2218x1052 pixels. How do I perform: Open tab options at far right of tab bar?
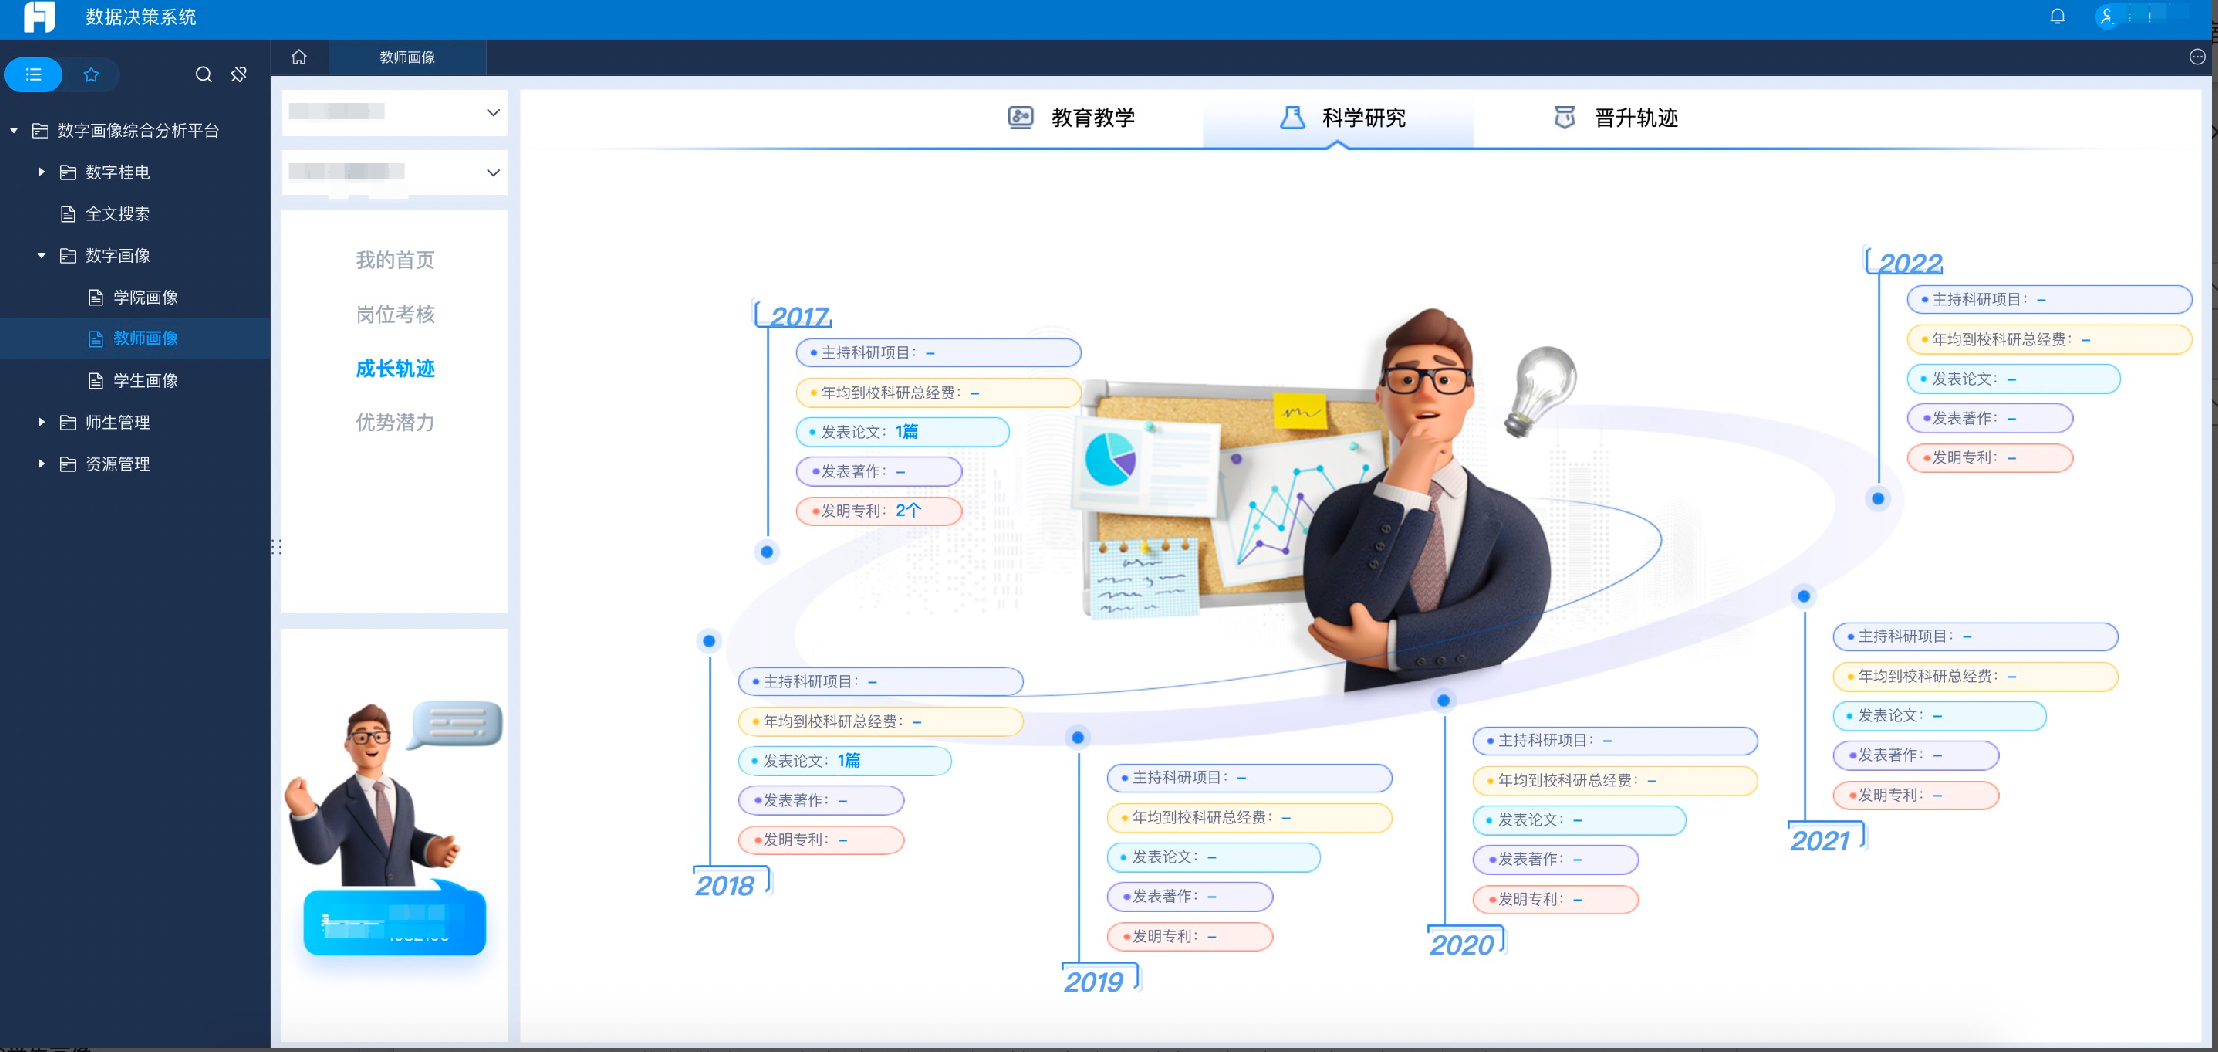pyautogui.click(x=2197, y=57)
